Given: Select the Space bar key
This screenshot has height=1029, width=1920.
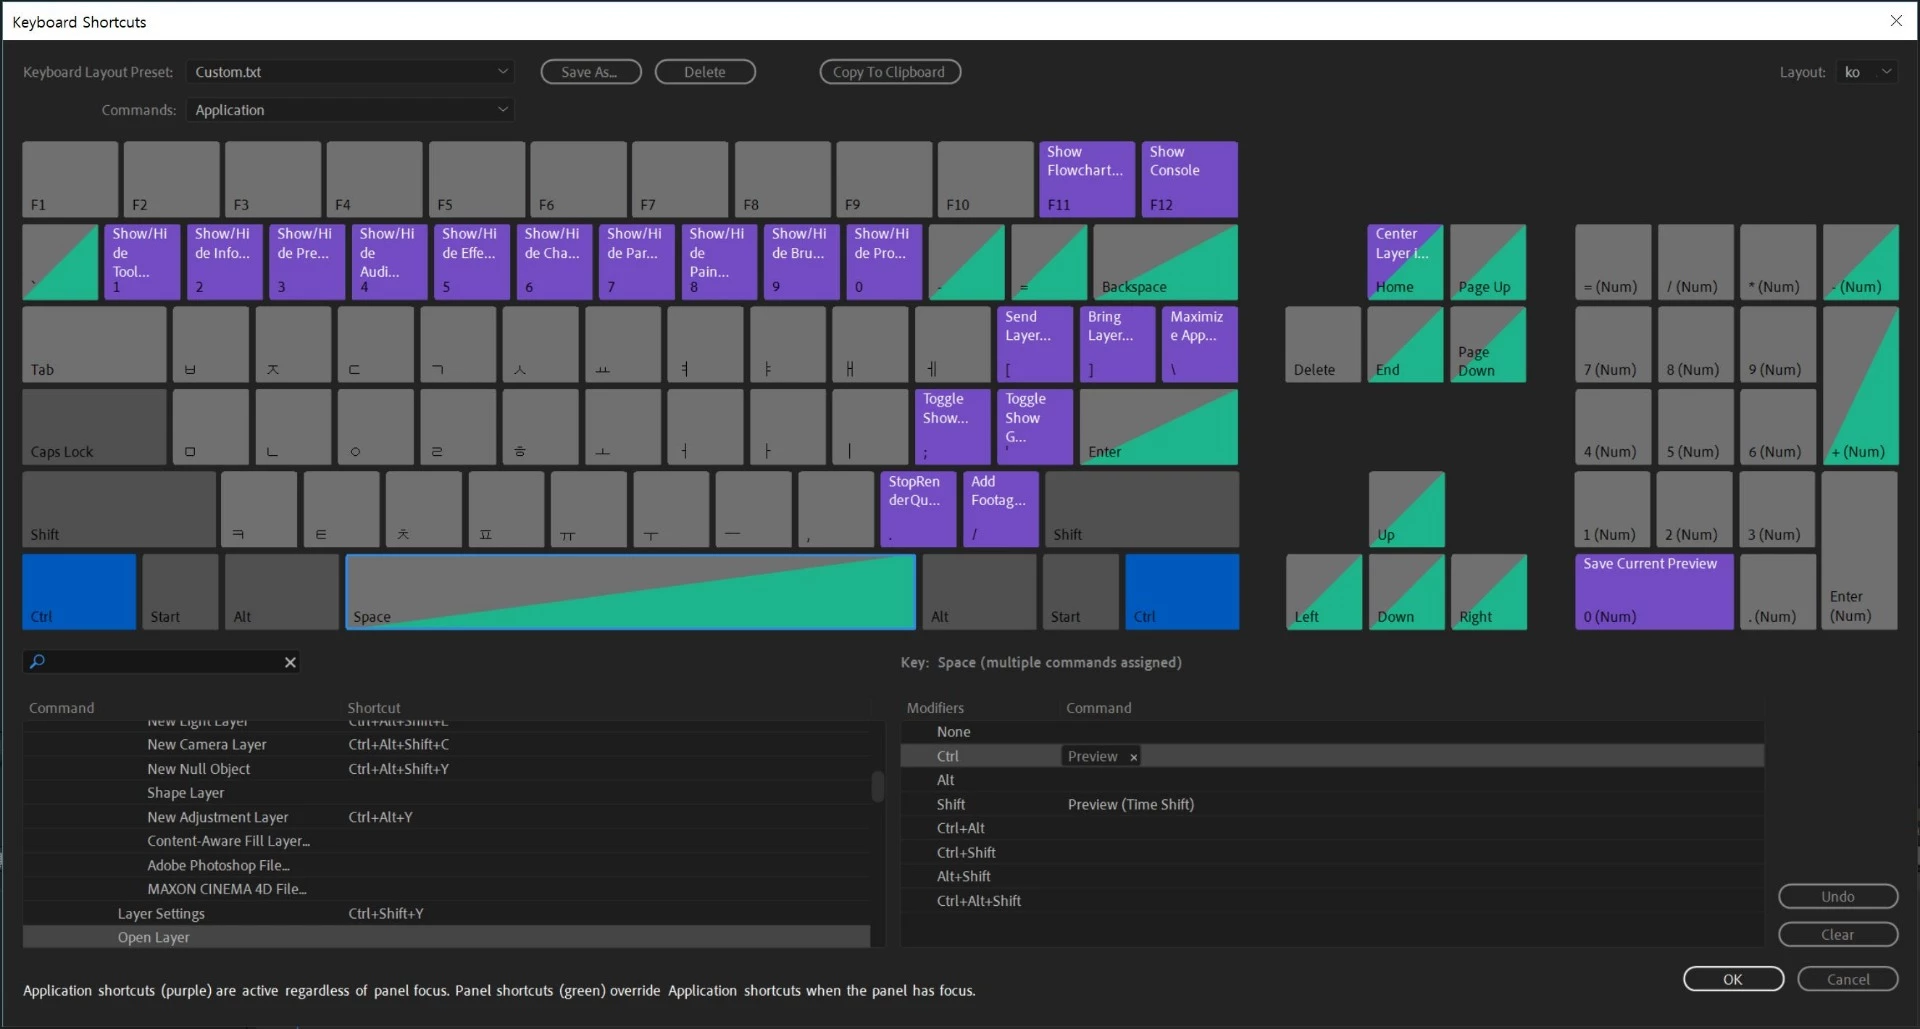Looking at the screenshot, I should coord(630,592).
